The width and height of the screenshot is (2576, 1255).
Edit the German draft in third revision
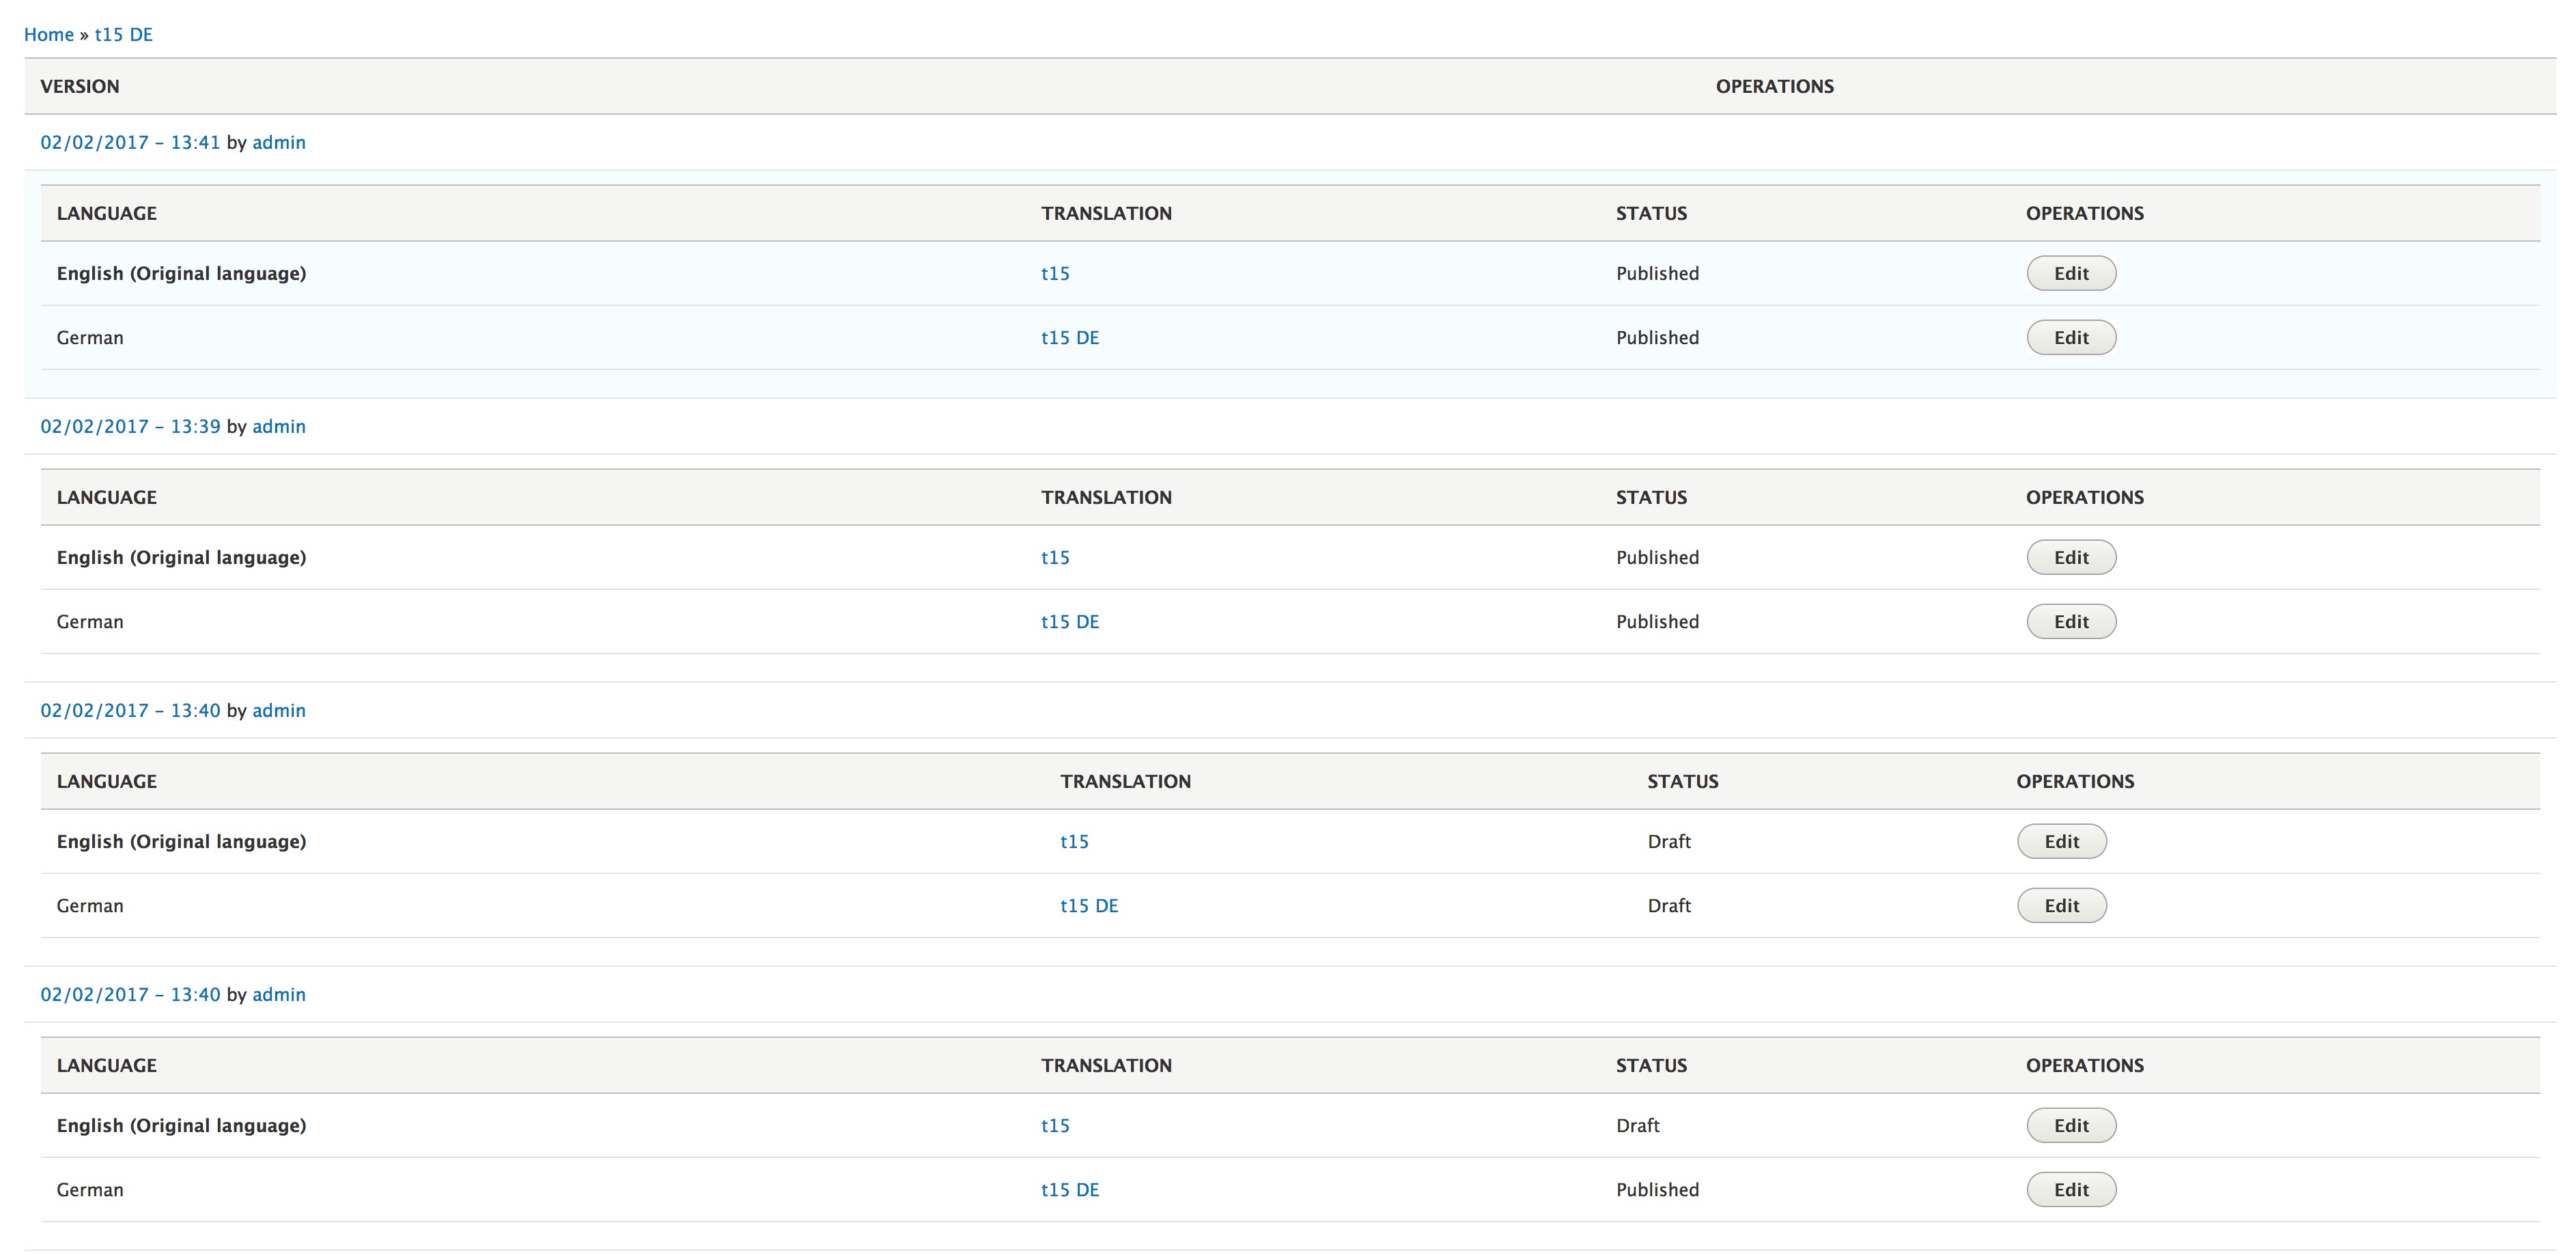pyautogui.click(x=2060, y=905)
